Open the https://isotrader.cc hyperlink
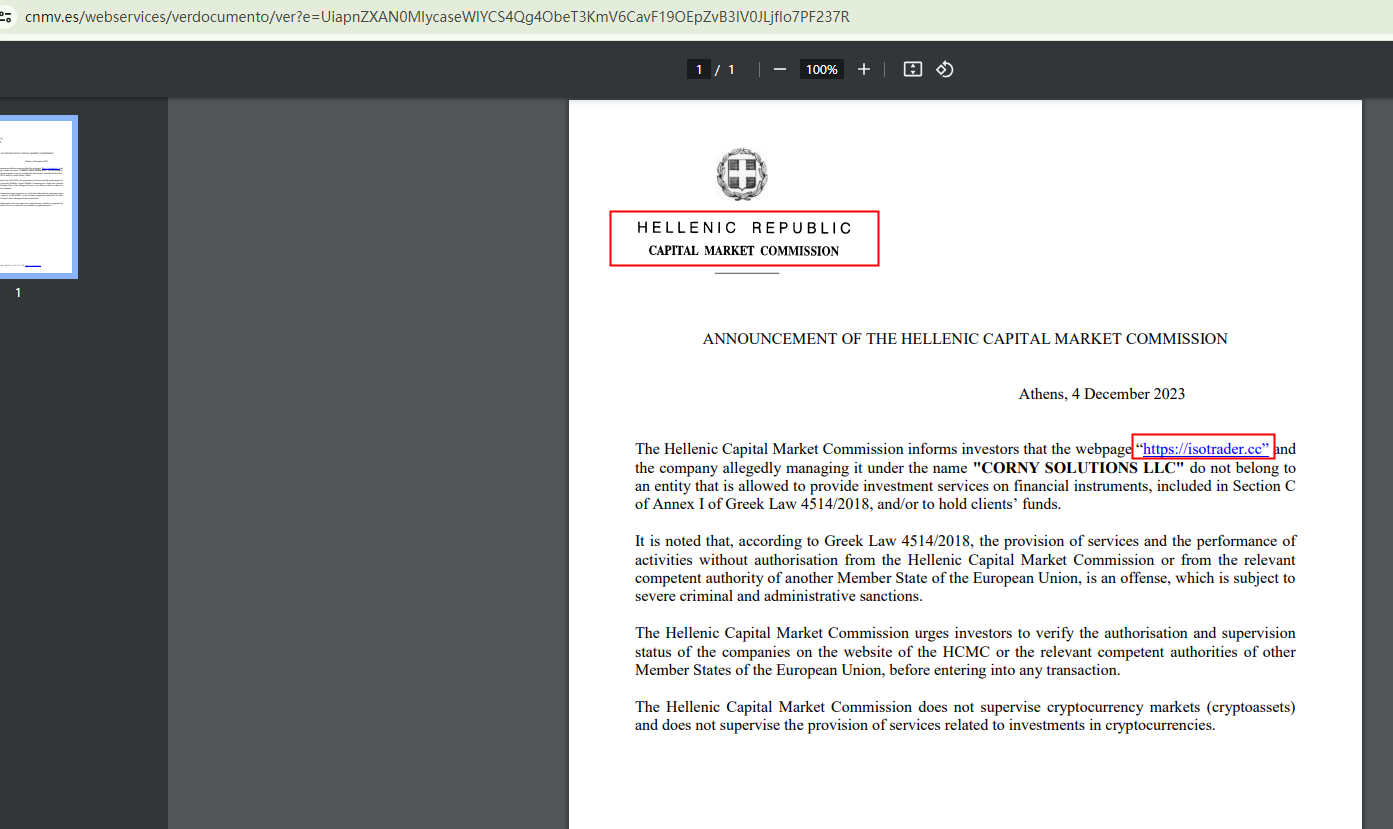 pyautogui.click(x=1202, y=448)
